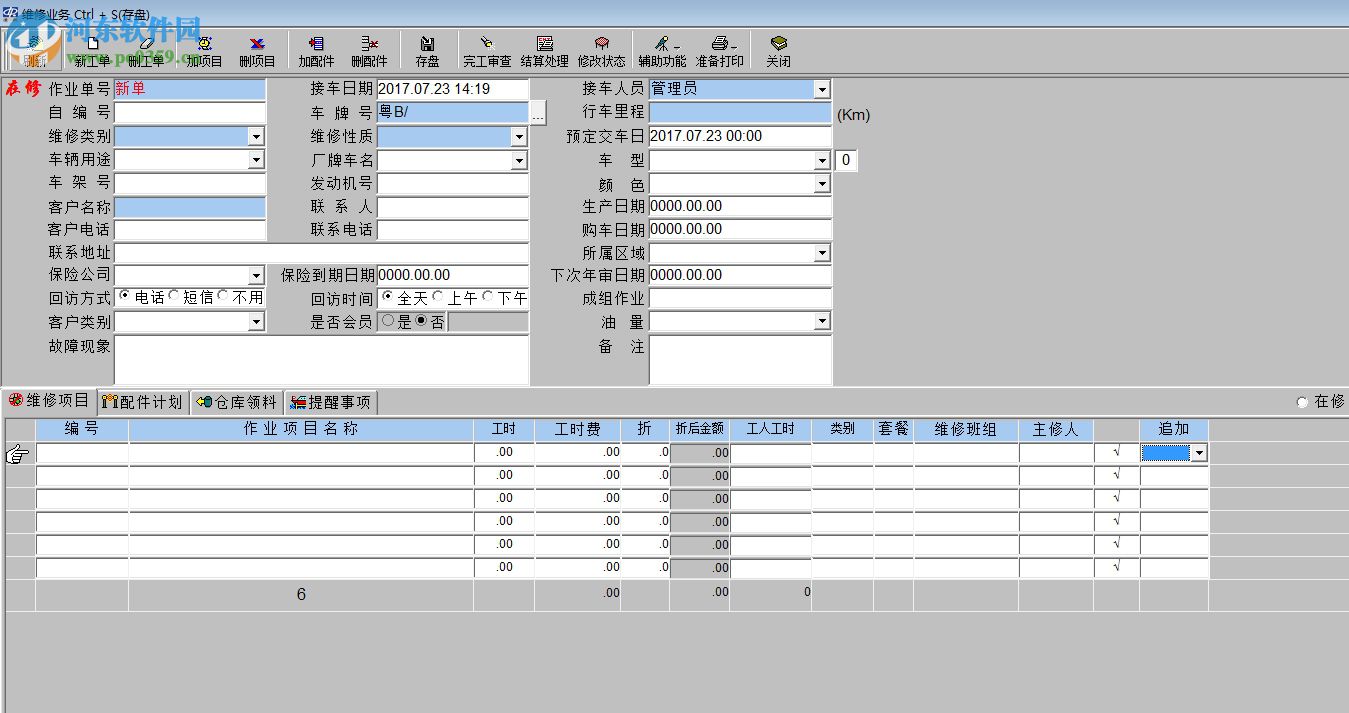
Task: Switch to the 配件计划 tab
Action: [142, 401]
